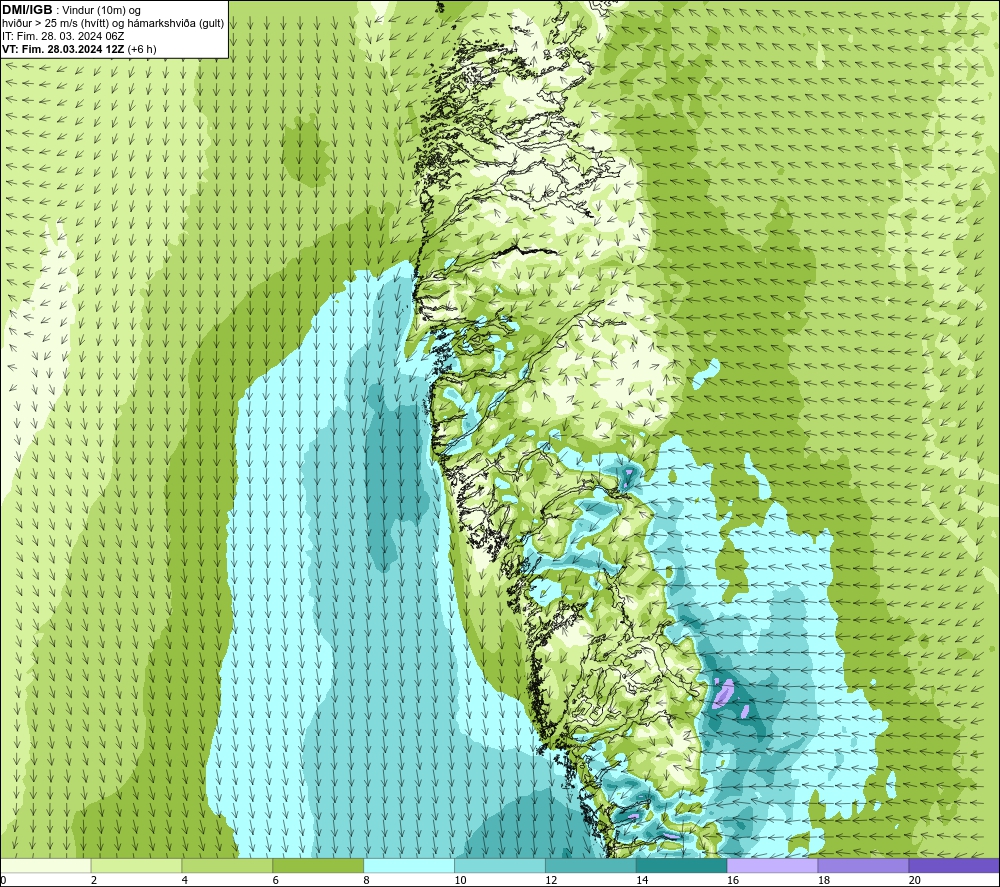Image resolution: width=1000 pixels, height=887 pixels.
Task: Click the 0–2 m/s pale color swatch
Action: tap(46, 865)
